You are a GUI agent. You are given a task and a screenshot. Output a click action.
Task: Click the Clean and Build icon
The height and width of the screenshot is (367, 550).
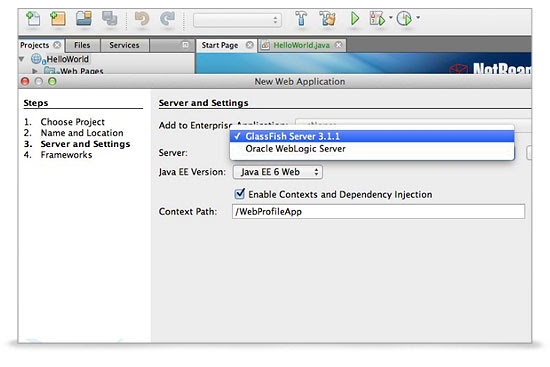click(x=327, y=18)
